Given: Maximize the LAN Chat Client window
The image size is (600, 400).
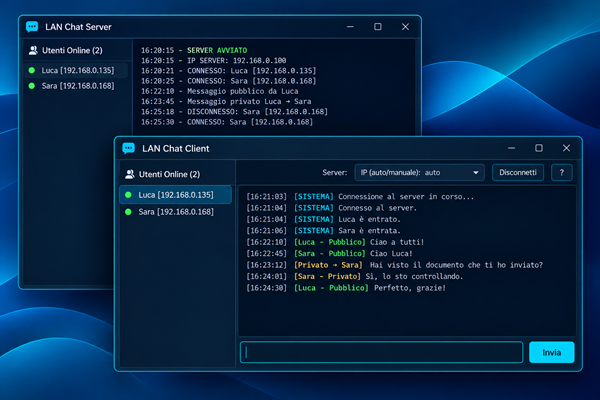Looking at the screenshot, I should coord(539,148).
